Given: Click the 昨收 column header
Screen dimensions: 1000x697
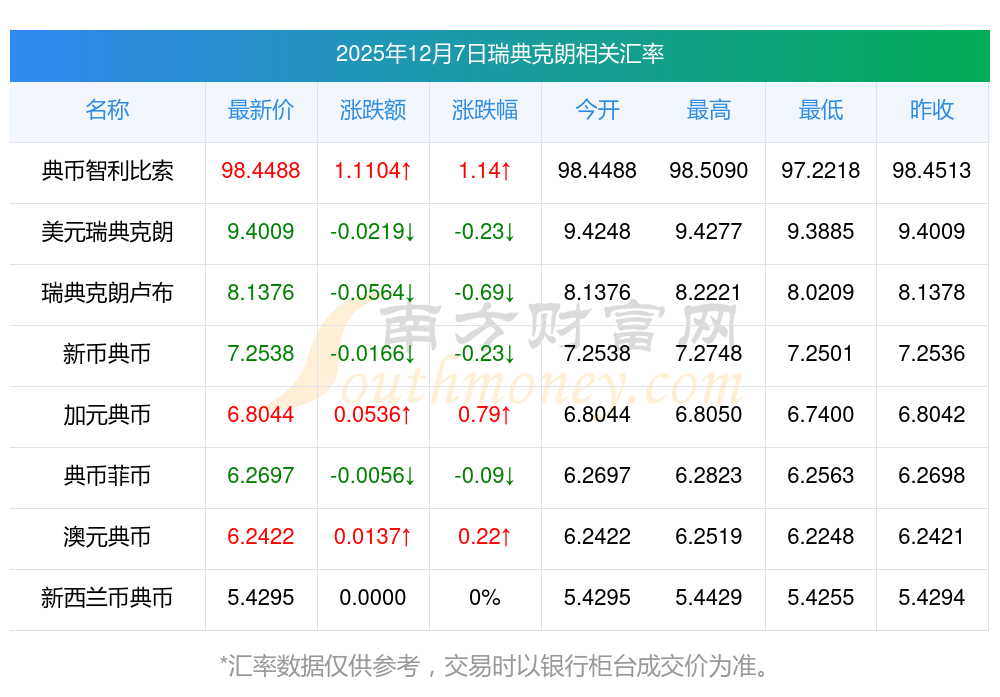Looking at the screenshot, I should click(x=932, y=110).
